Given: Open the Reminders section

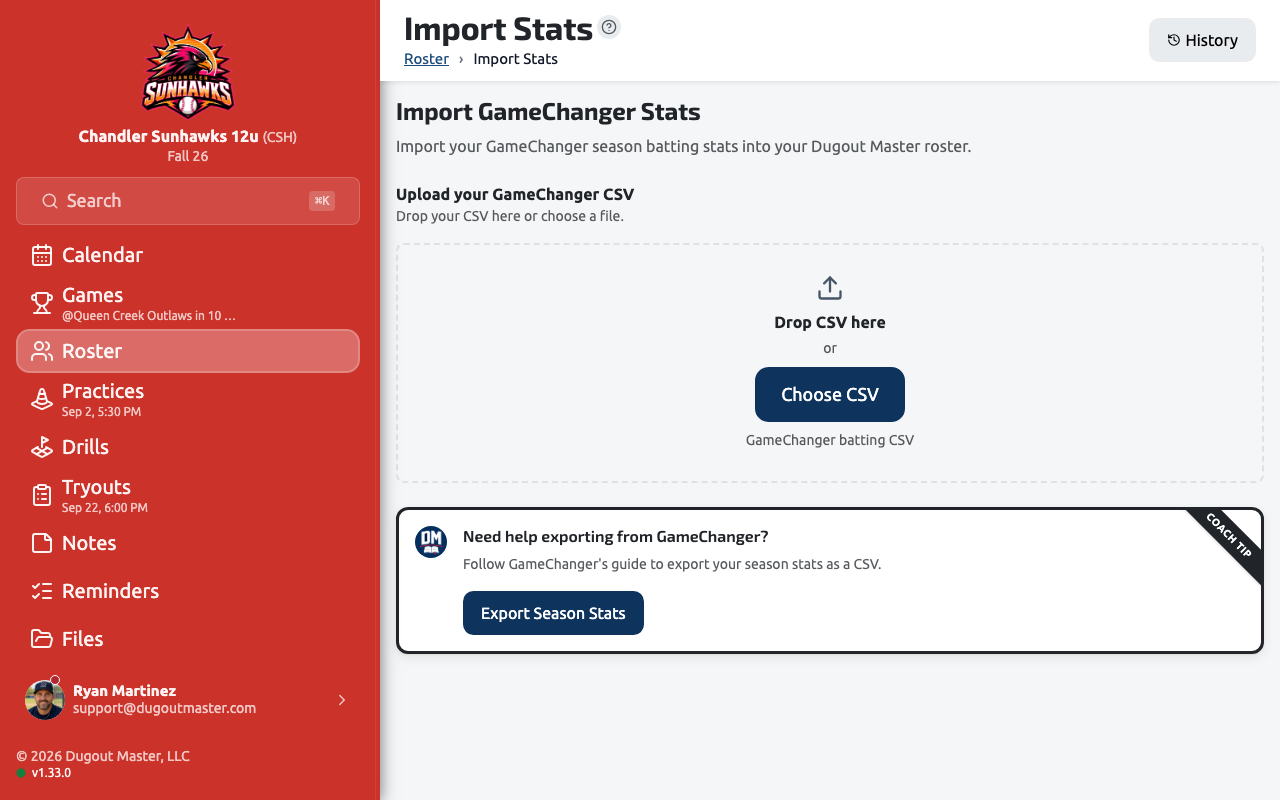Looking at the screenshot, I should (x=188, y=591).
